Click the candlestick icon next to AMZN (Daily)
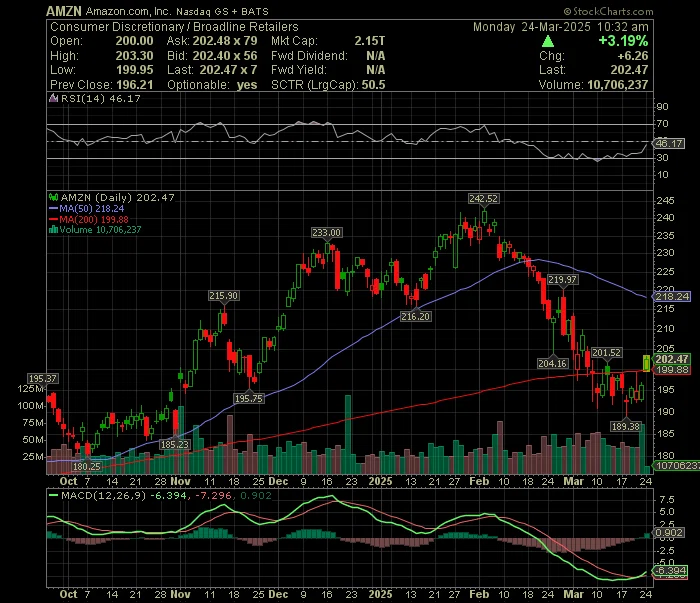Image resolution: width=700 pixels, height=603 pixels. coord(53,197)
